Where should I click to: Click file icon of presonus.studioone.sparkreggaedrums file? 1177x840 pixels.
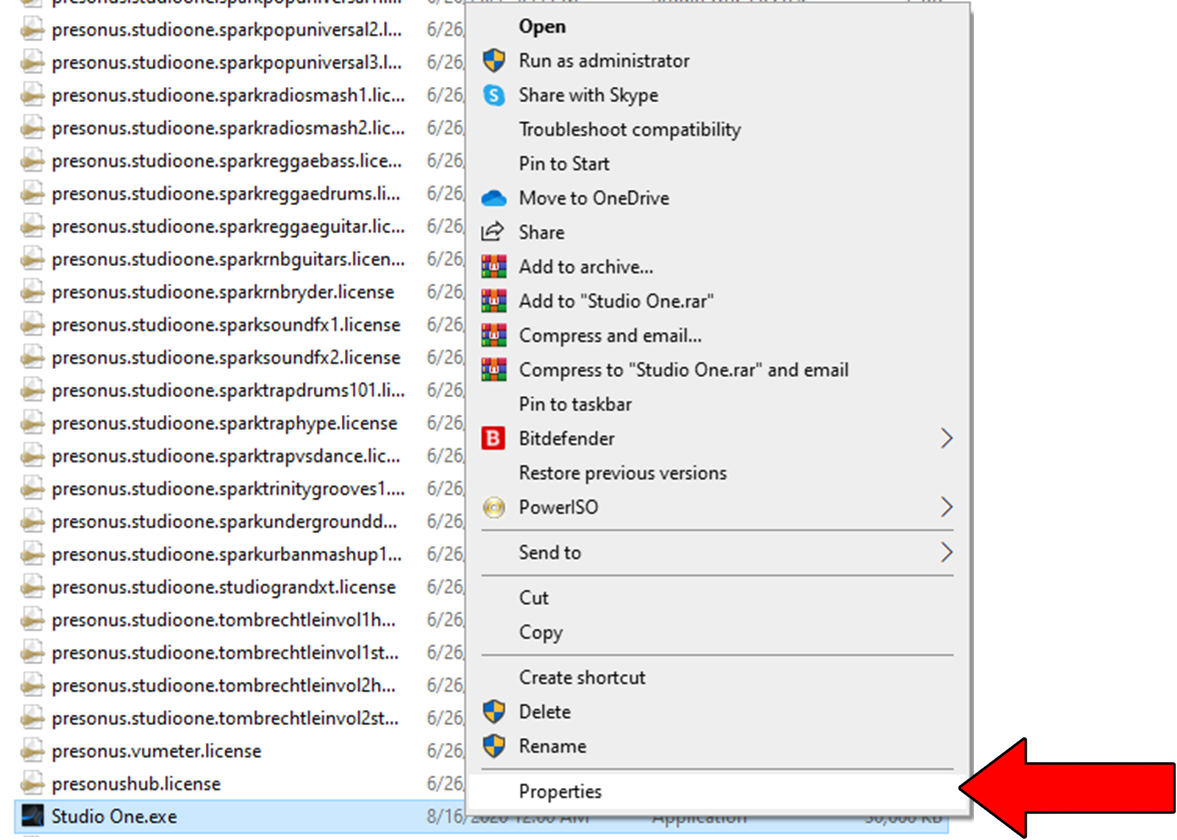(x=32, y=194)
